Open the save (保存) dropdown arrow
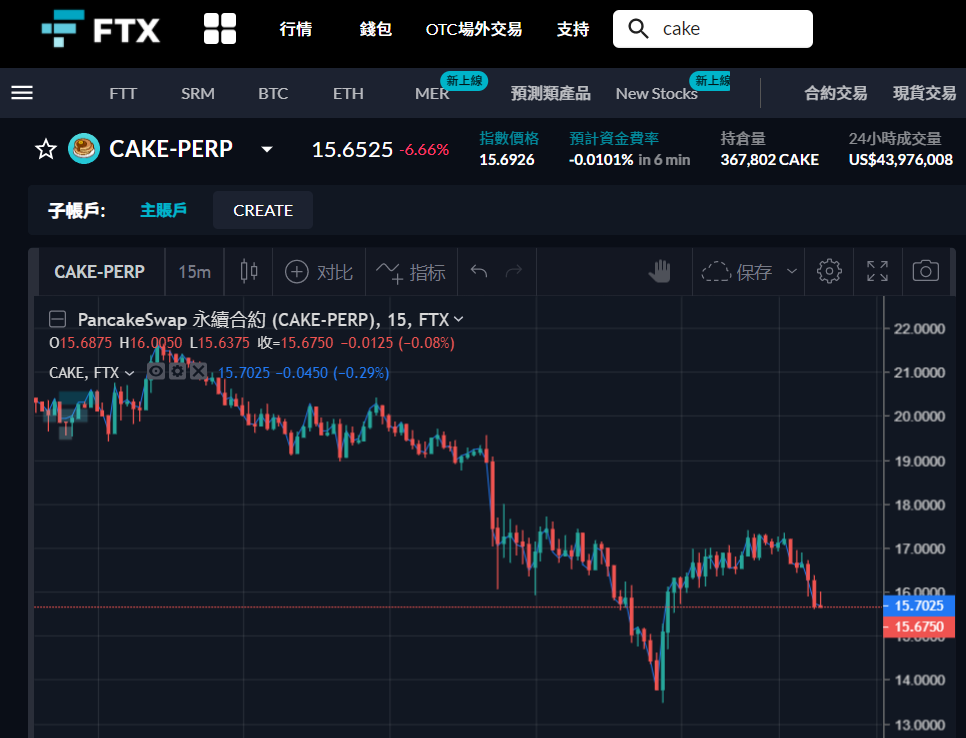This screenshot has width=966, height=738. point(792,271)
